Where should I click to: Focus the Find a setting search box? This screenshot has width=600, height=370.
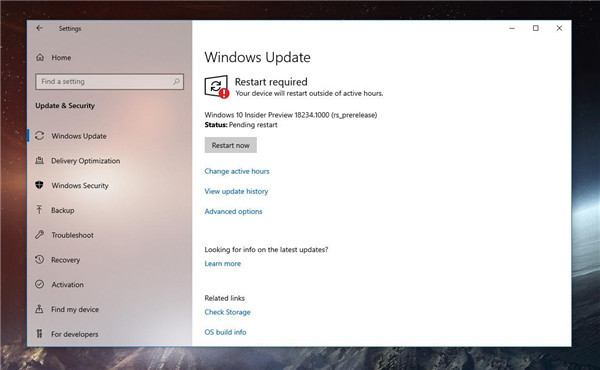tap(109, 81)
